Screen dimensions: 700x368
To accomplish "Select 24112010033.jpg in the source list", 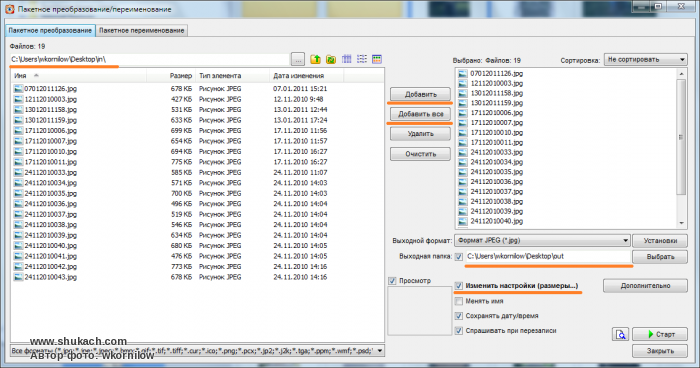I will (50, 172).
